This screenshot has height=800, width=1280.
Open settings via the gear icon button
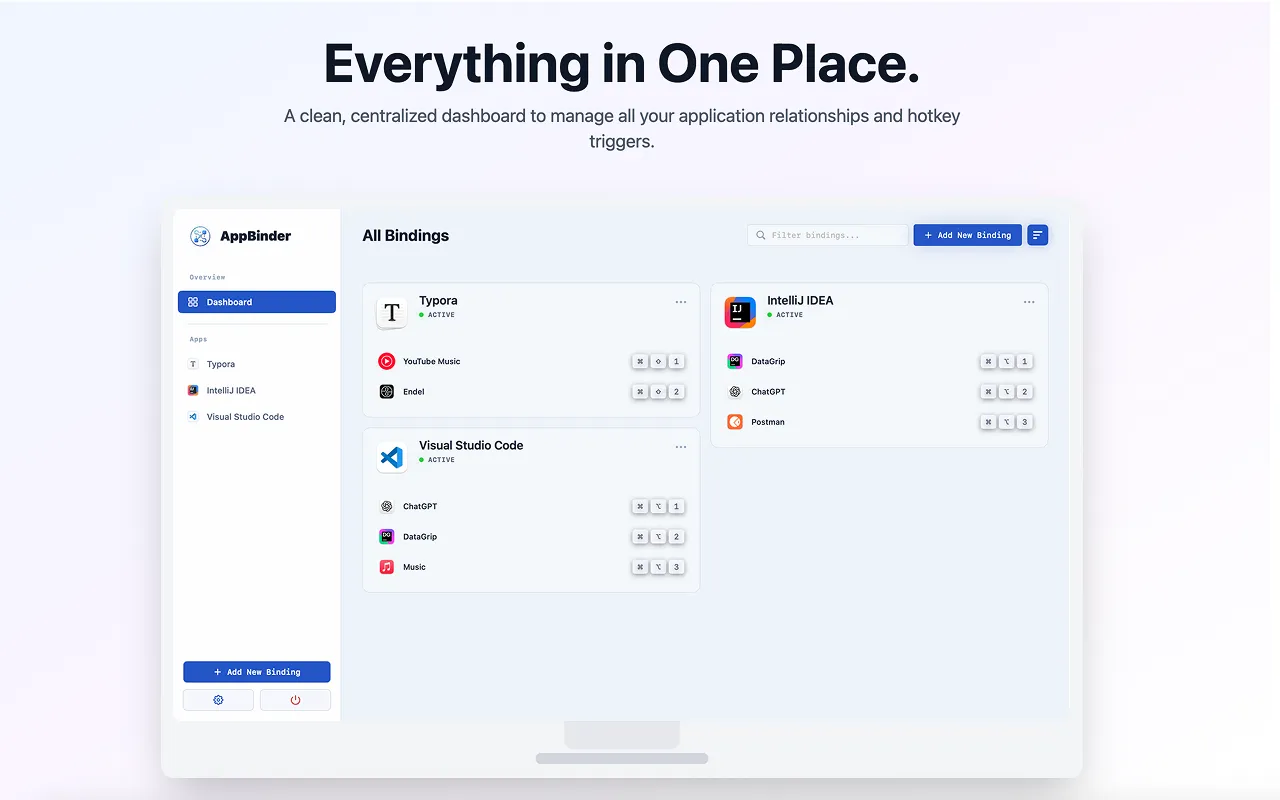pyautogui.click(x=218, y=700)
